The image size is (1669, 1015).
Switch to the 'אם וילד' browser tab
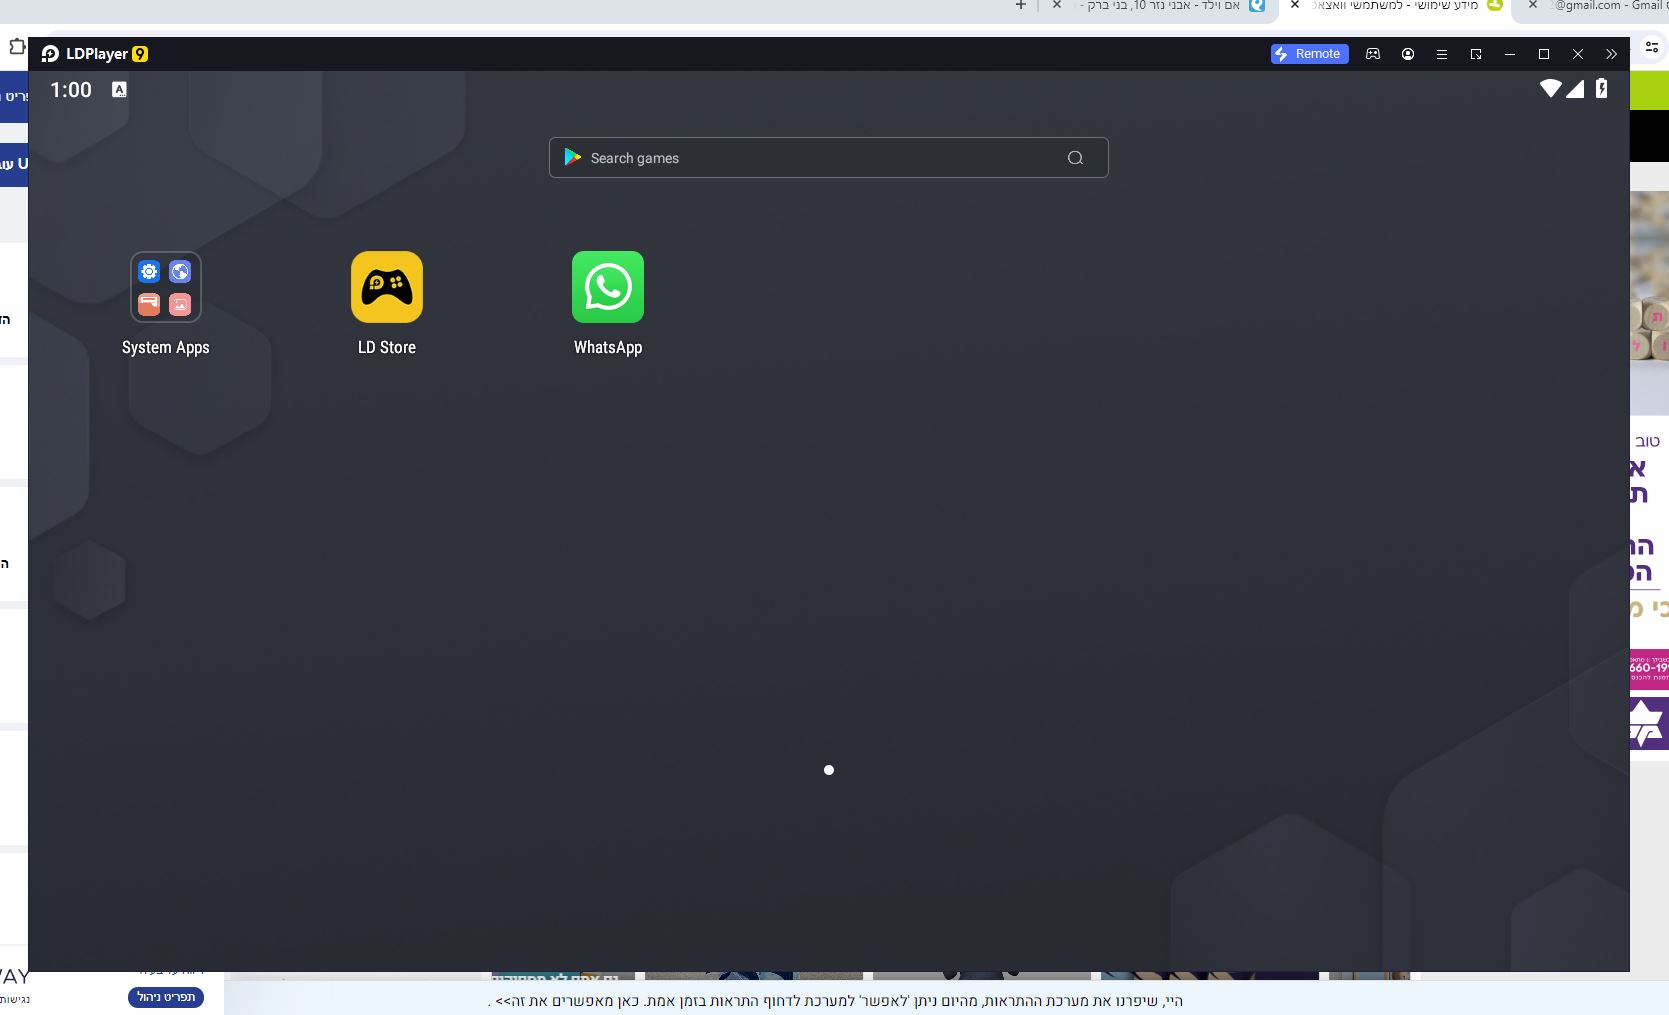[x=1160, y=6]
